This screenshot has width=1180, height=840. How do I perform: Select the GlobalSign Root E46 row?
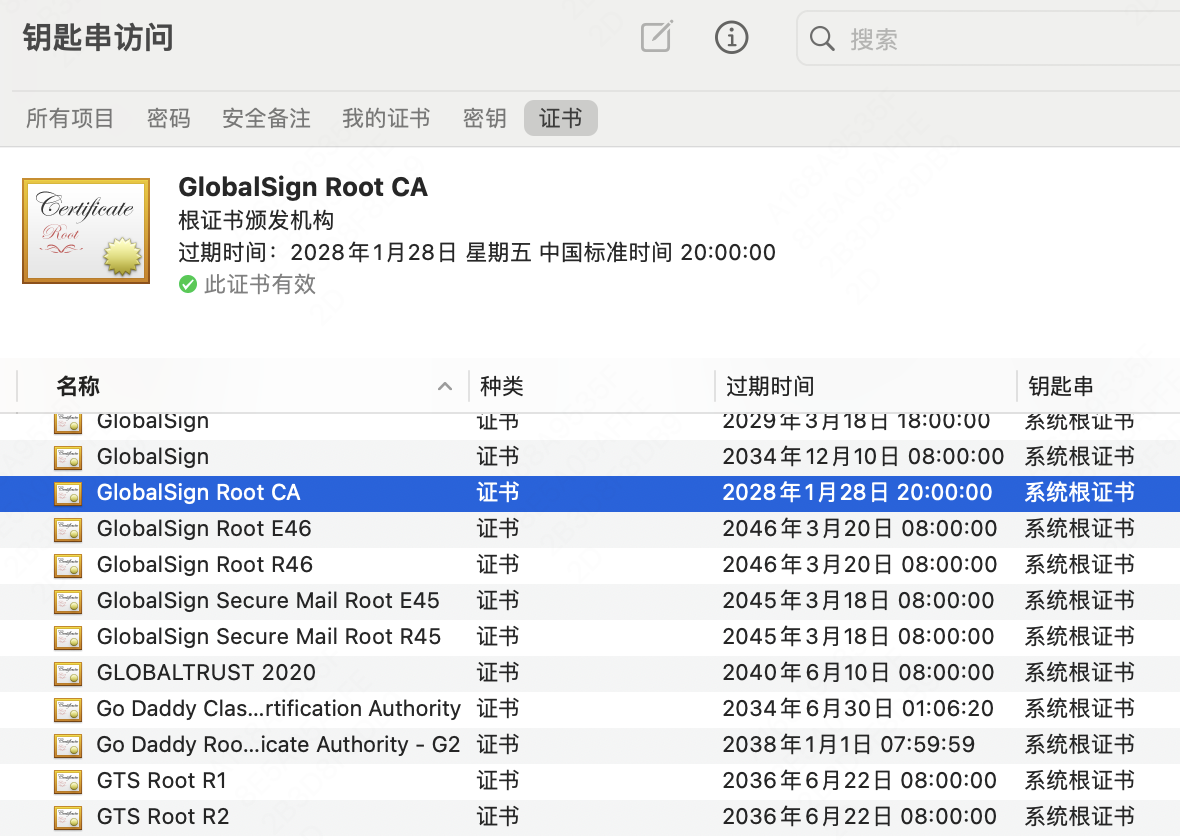click(x=590, y=530)
